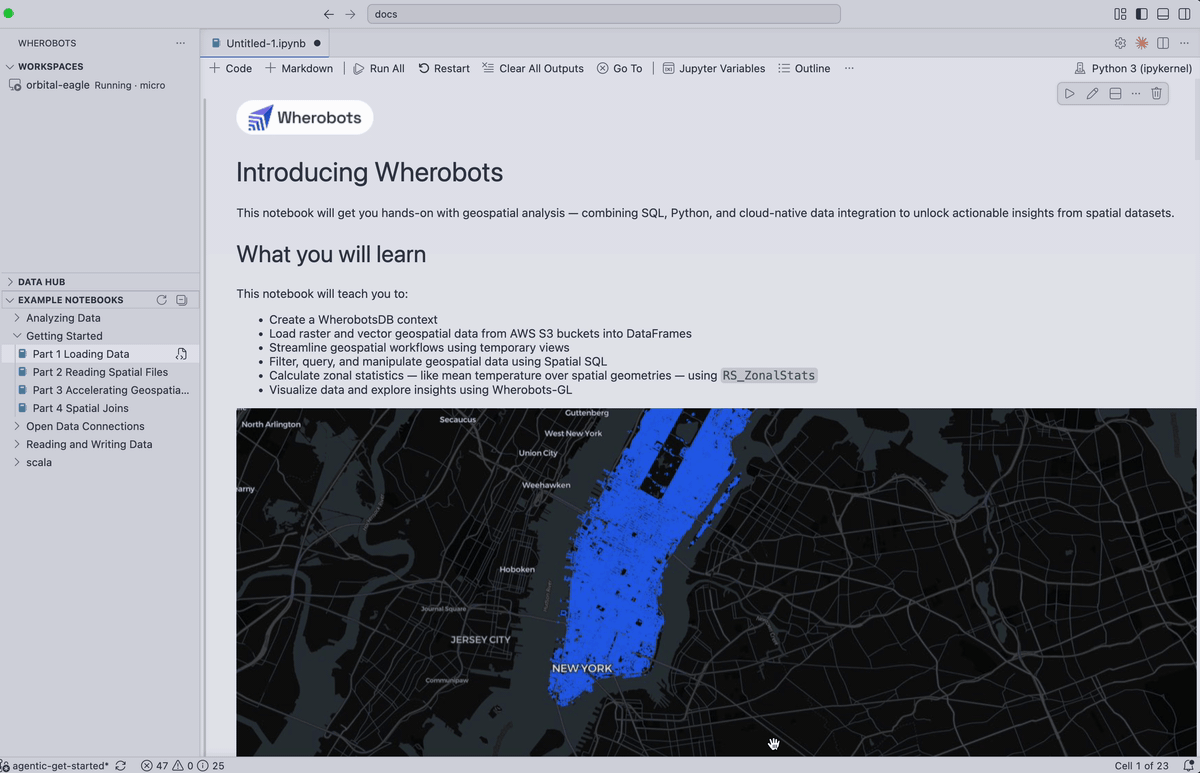Open the notebook Outline
This screenshot has height=773, width=1200.
[804, 68]
